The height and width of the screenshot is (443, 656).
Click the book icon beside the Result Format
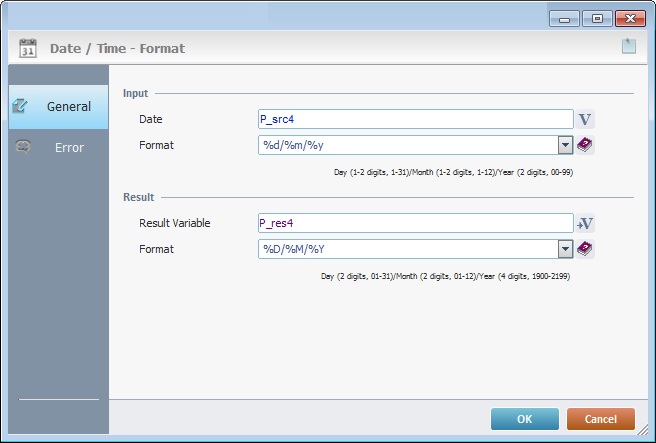tap(586, 249)
